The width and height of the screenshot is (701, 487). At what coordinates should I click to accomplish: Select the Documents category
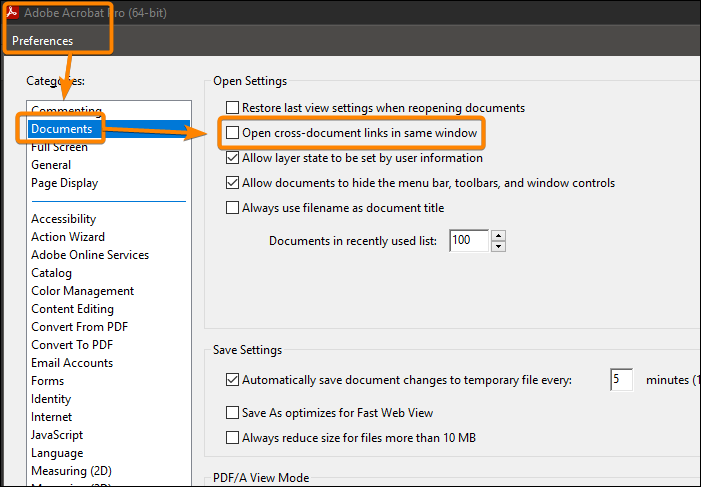tap(109, 129)
